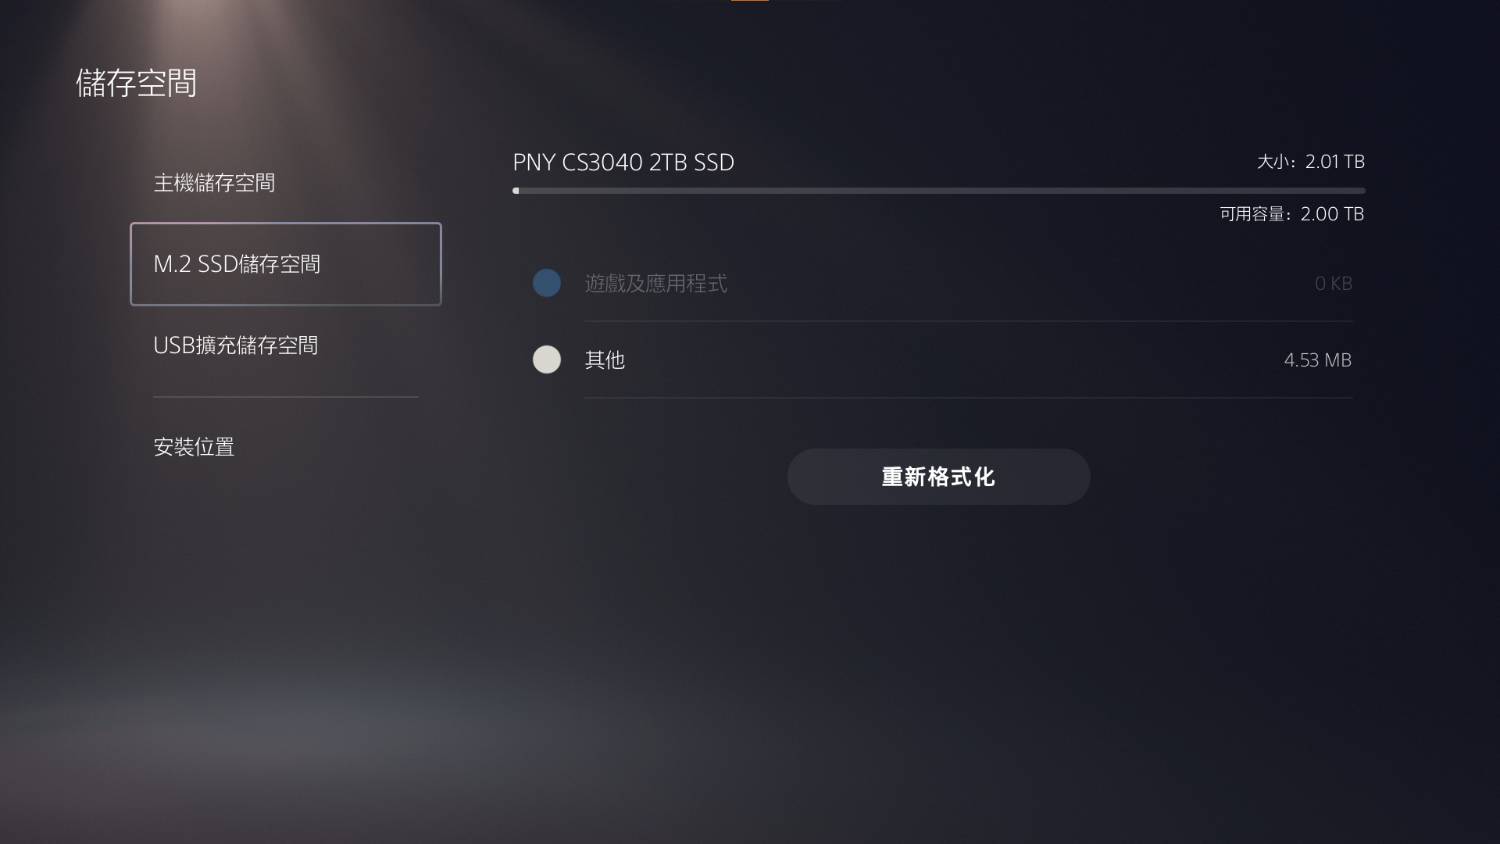Click the blue 遊戲及應用程式 color dot
The image size is (1500, 844).
tap(547, 283)
